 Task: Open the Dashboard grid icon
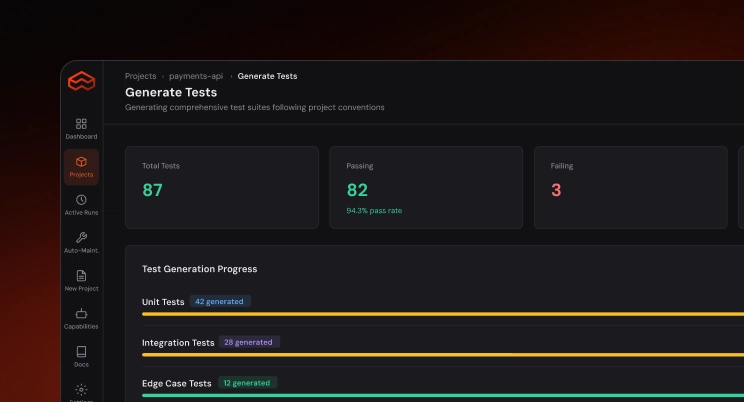81,124
